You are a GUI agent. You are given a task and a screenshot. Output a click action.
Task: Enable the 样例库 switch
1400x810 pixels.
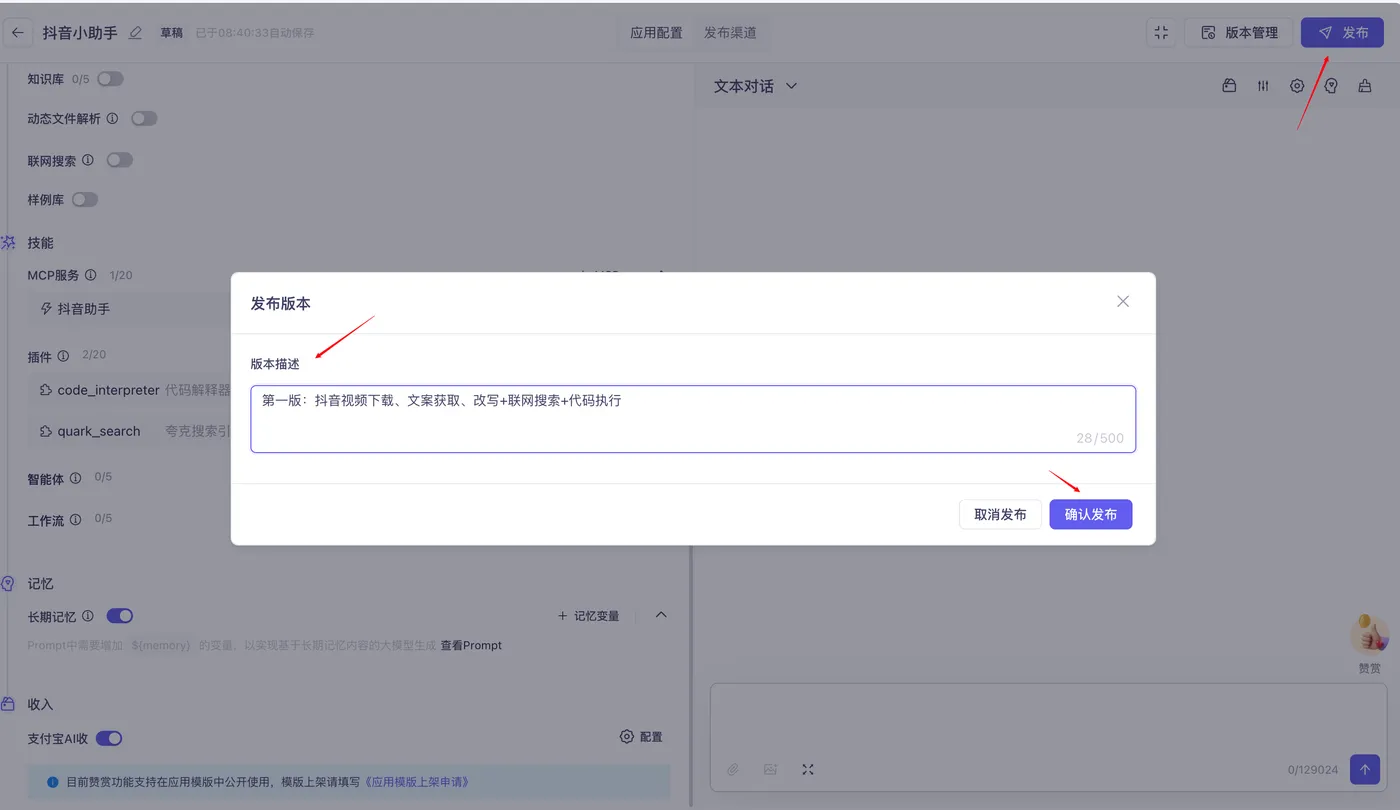click(x=85, y=199)
